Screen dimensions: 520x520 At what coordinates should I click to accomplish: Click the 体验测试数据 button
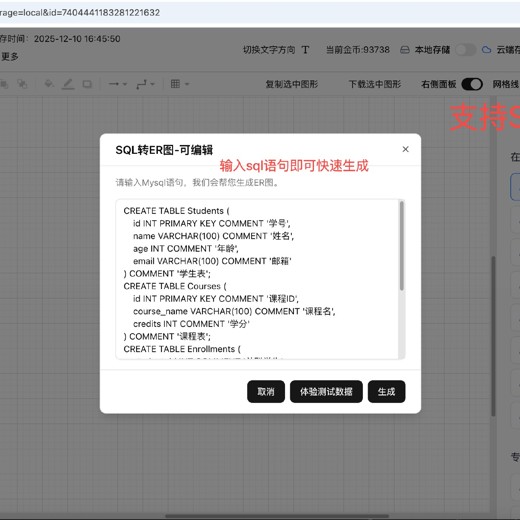[326, 391]
